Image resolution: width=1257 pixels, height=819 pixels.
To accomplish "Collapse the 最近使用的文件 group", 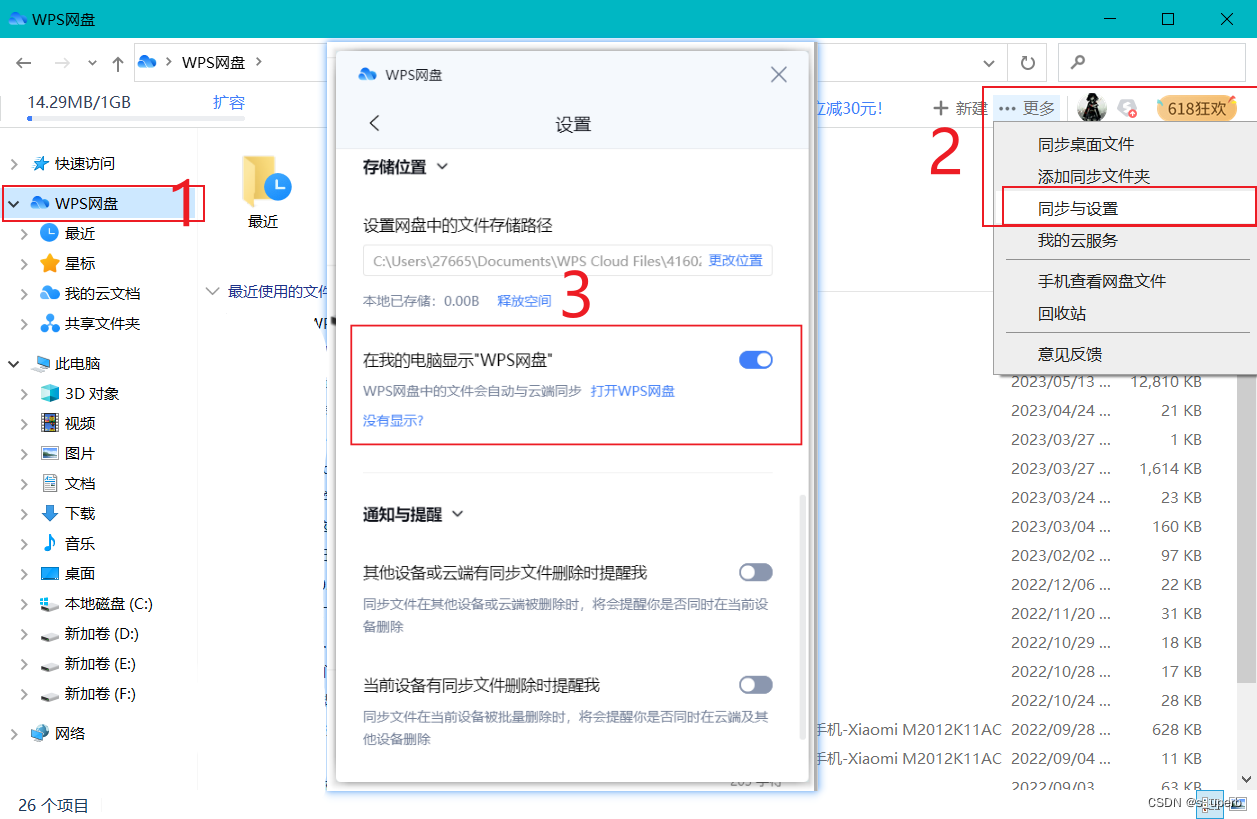I will (212, 291).
